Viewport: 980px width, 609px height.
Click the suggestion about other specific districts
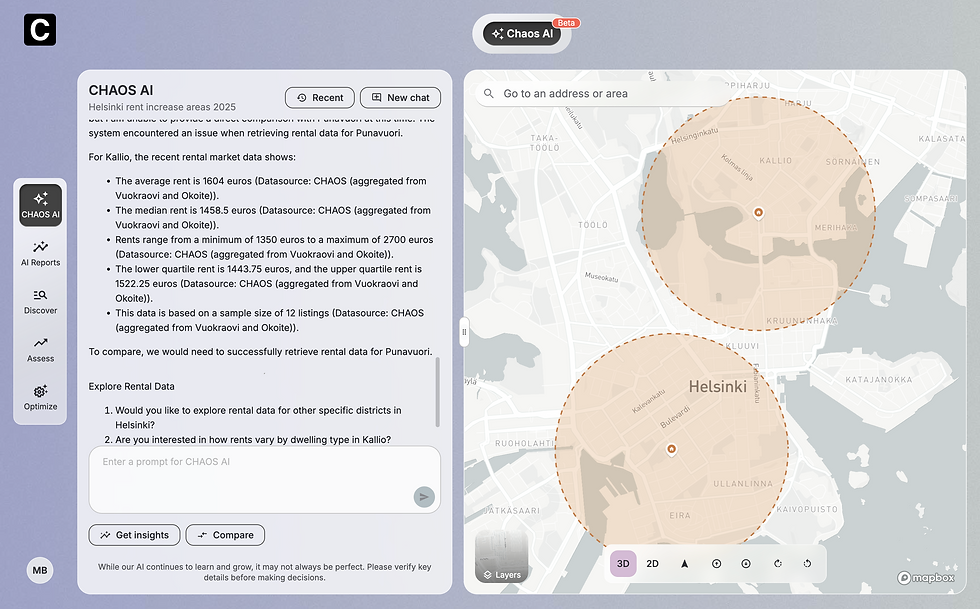click(258, 418)
